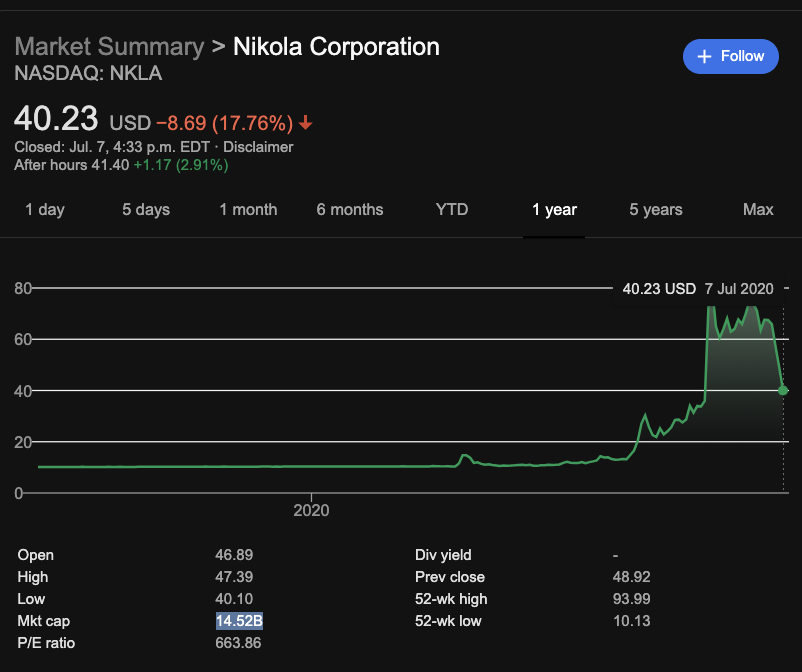
Task: Click the P/E ratio label
Action: (46, 643)
